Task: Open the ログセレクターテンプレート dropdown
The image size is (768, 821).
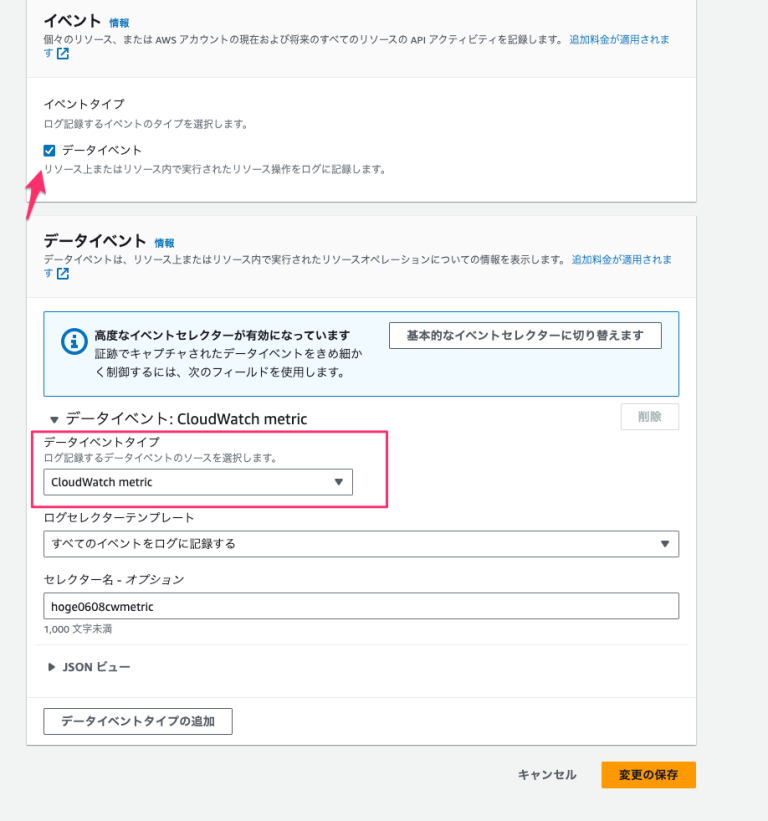Action: (363, 544)
